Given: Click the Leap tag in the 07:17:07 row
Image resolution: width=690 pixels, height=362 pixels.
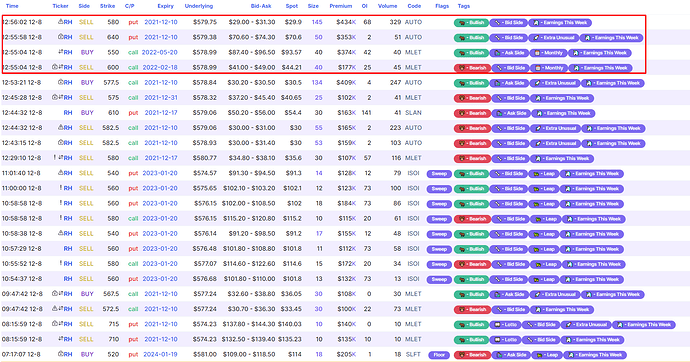Looking at the screenshot, I should [x=547, y=355].
